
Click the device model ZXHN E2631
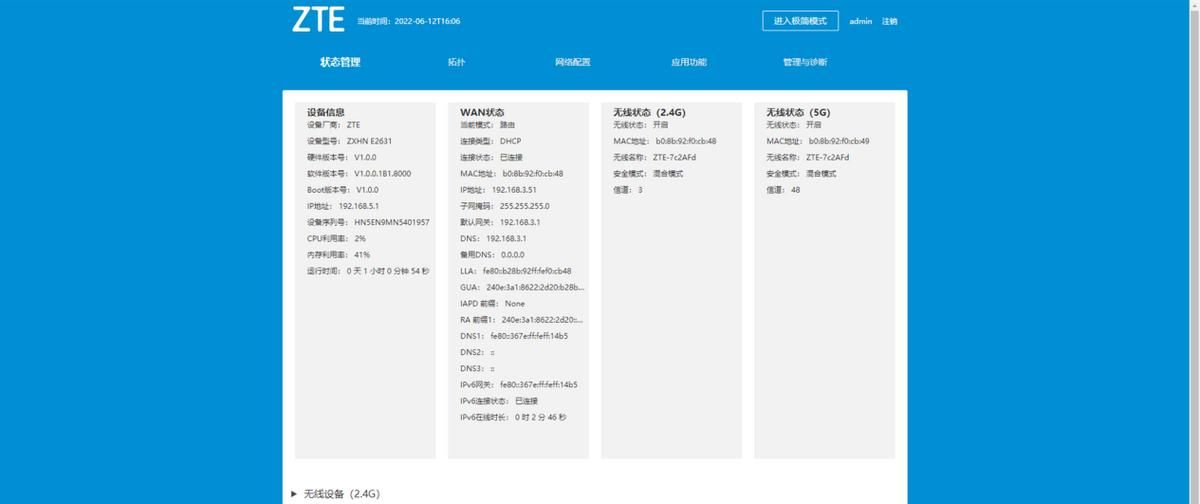coord(370,141)
